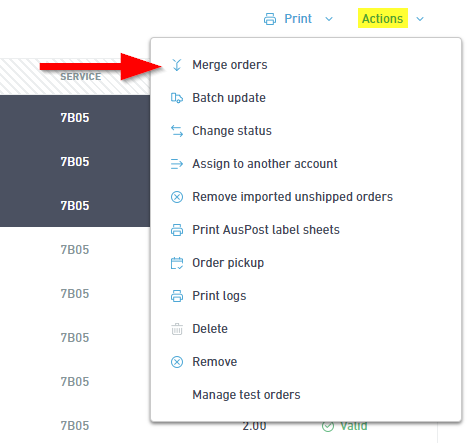Screen dimensions: 468x443
Task: Collapse the Actions dropdown chevron
Action: [420, 19]
